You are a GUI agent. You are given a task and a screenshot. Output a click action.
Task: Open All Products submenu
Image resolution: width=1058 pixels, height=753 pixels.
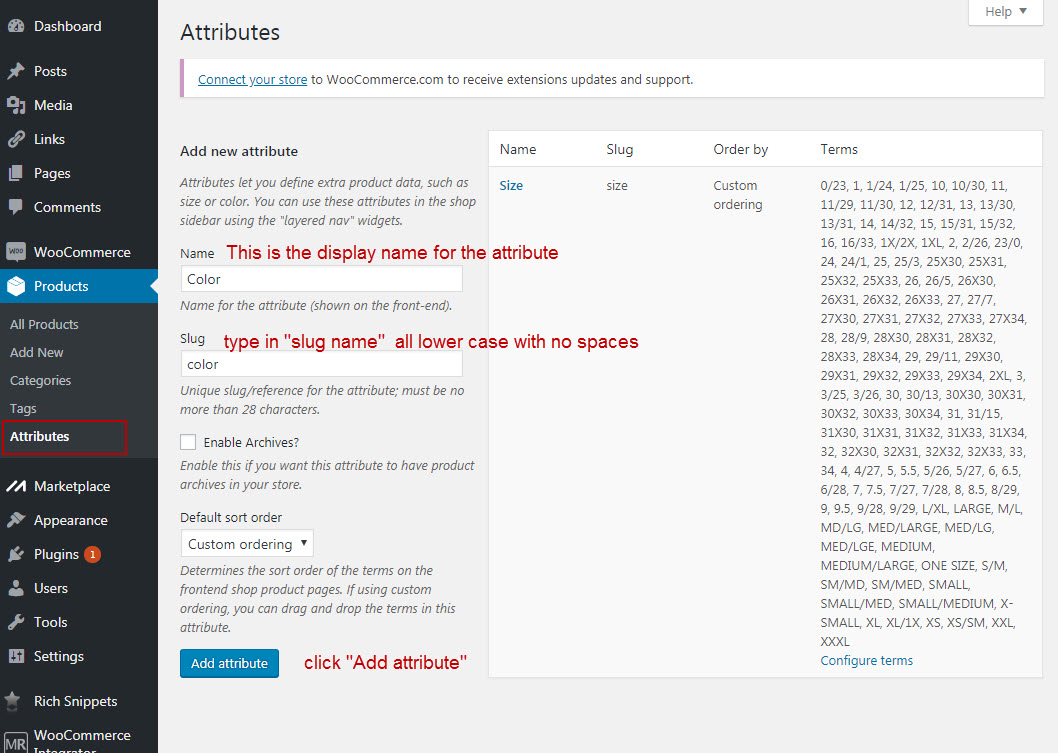[44, 325]
